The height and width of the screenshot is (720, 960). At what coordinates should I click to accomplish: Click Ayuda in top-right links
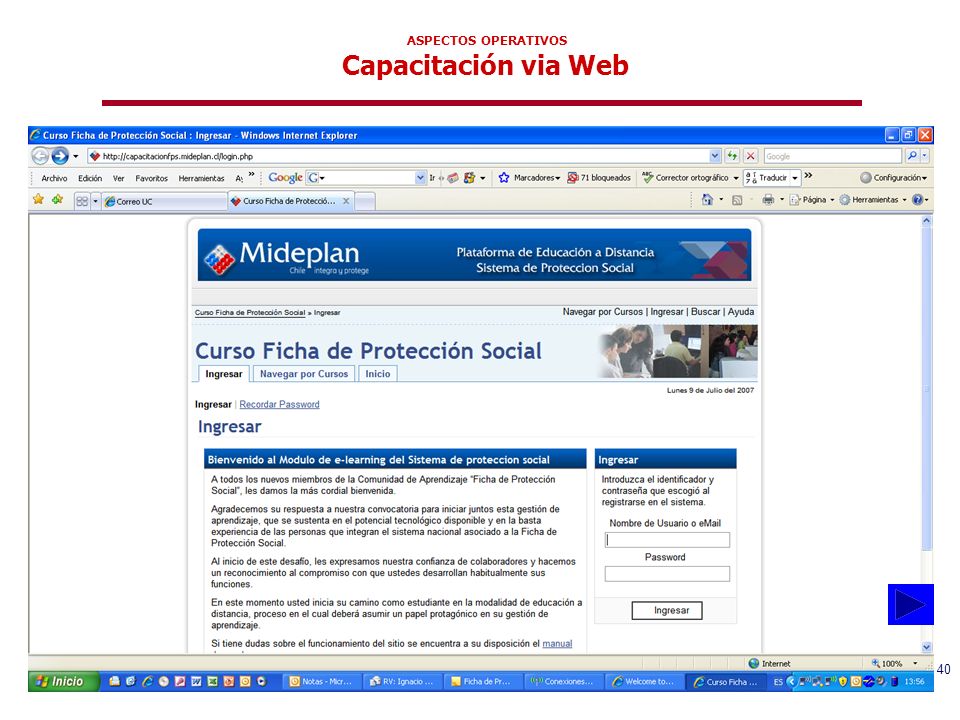pyautogui.click(x=741, y=312)
